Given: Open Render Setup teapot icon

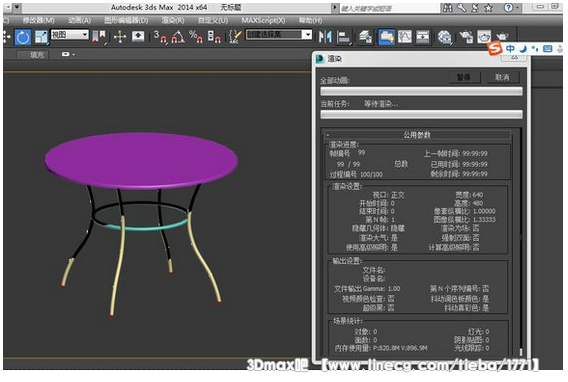Looking at the screenshot, I should (466, 37).
